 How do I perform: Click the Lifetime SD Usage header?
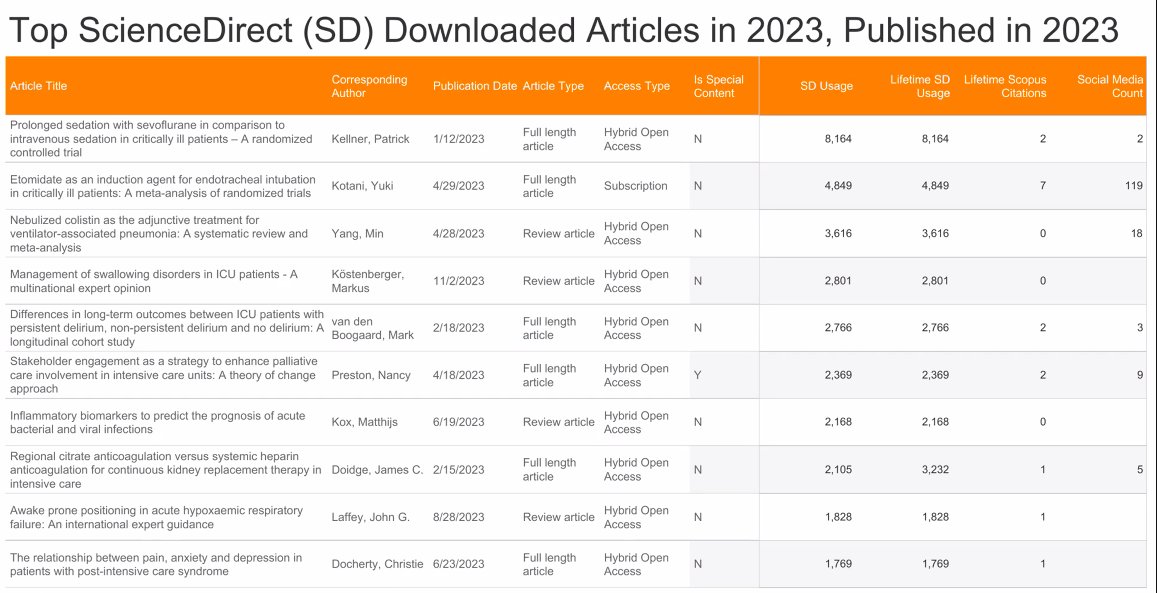920,86
